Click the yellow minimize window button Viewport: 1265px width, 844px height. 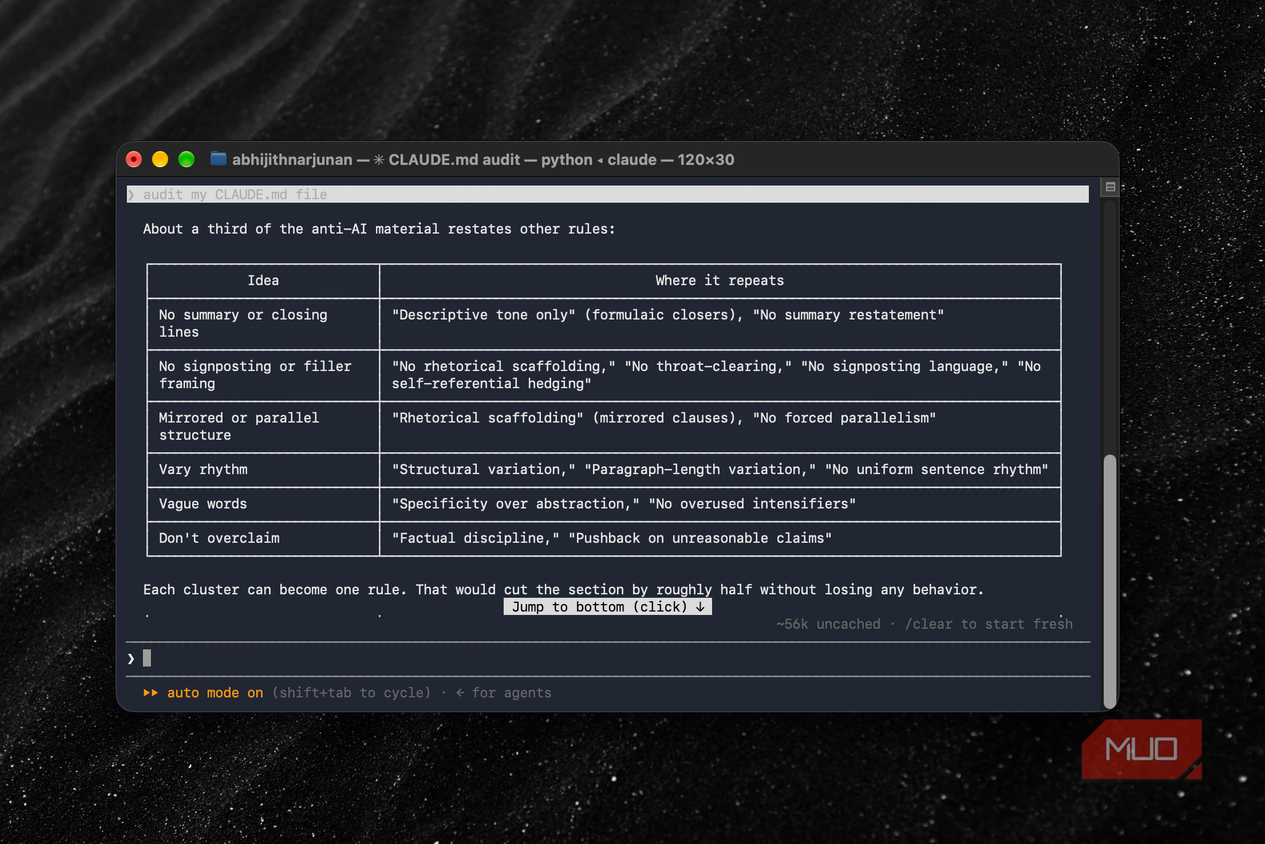(160, 159)
